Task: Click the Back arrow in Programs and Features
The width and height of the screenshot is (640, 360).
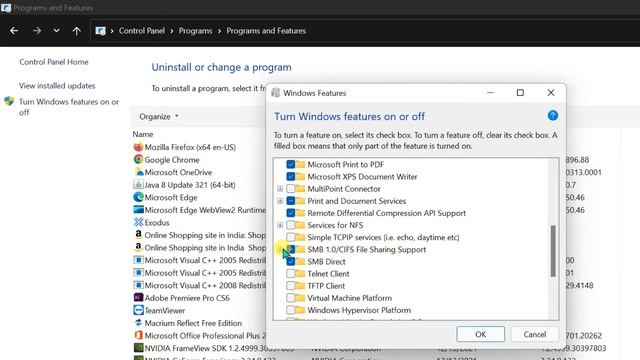Action: click(14, 31)
